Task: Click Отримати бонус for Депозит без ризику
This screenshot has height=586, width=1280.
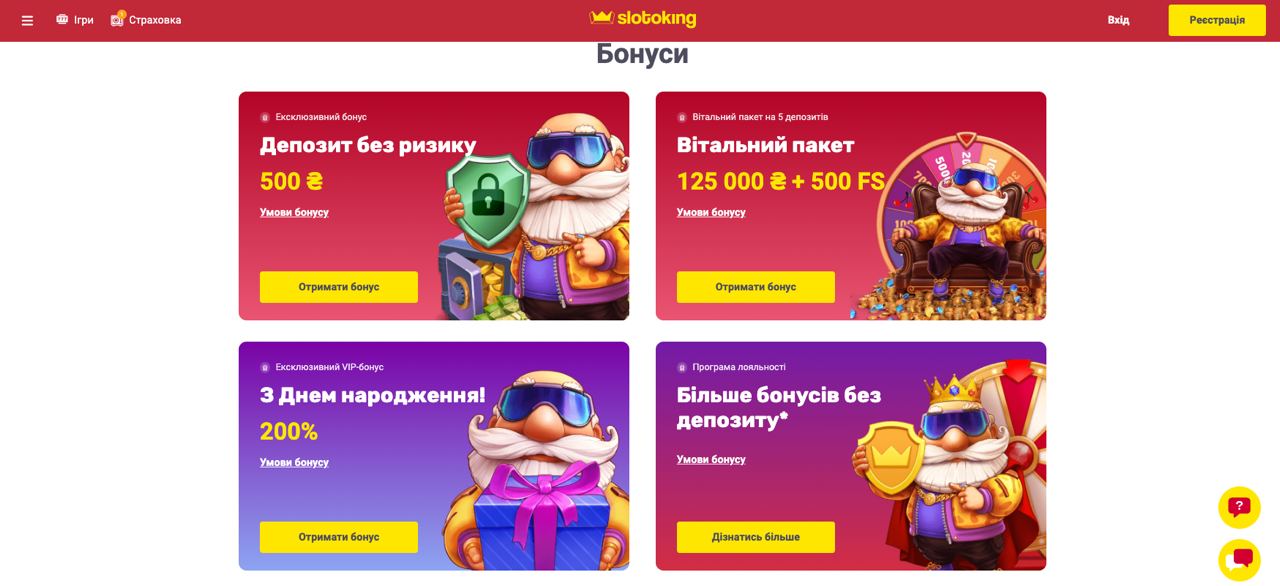Action: click(x=339, y=287)
